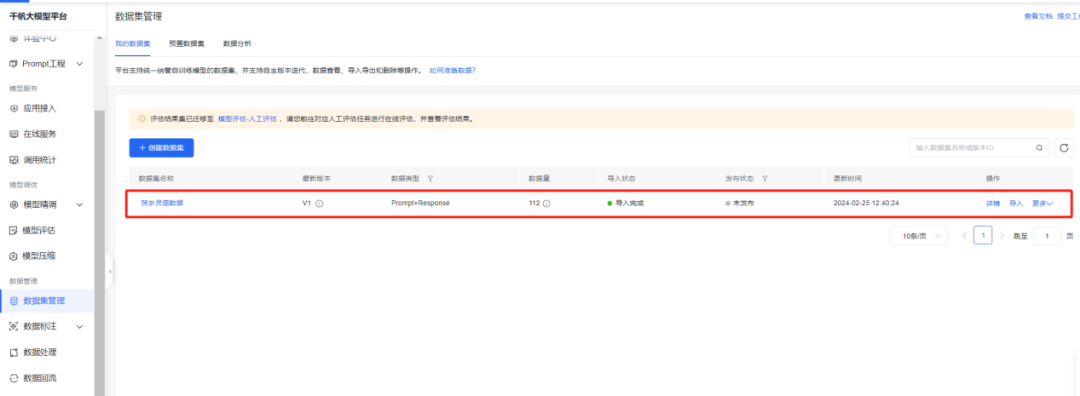Open the 查看文档 link

1038,17
